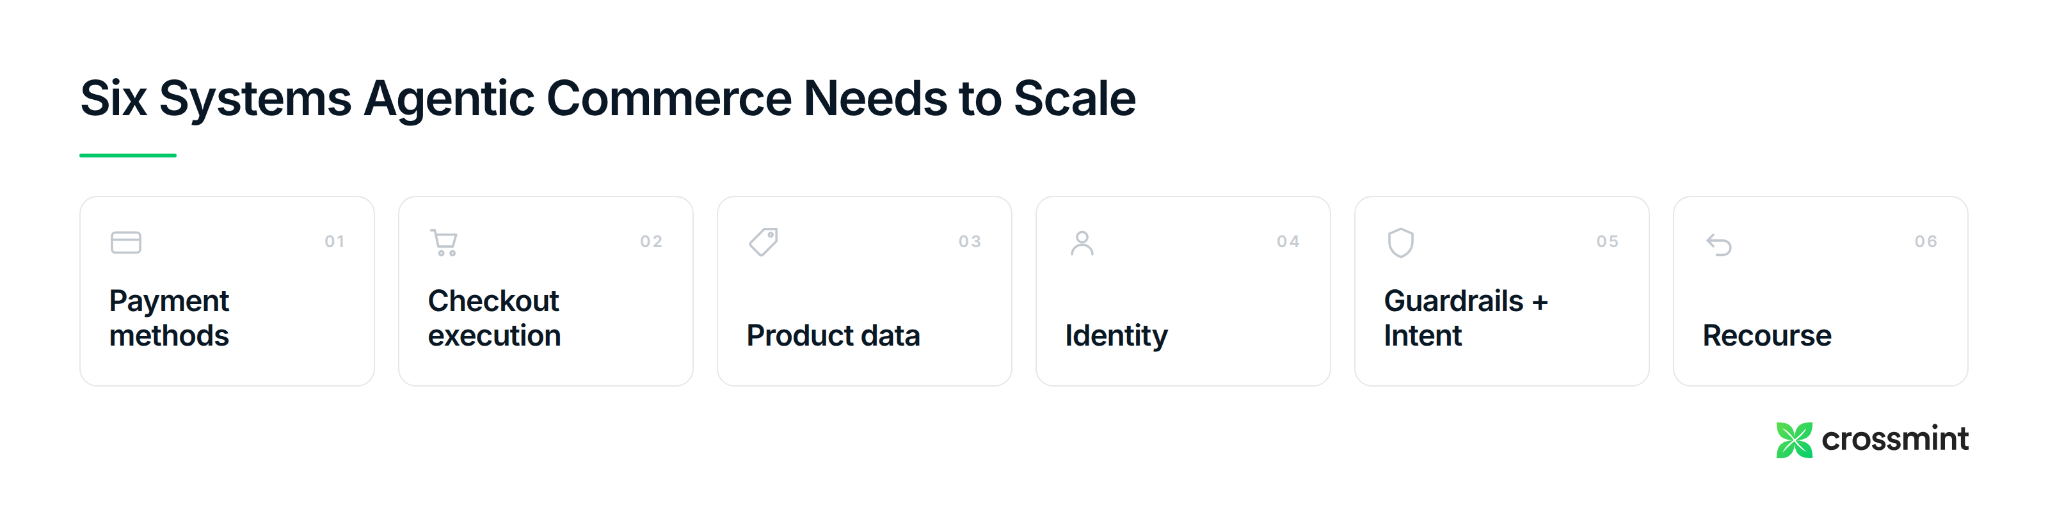Click the price tag icon on Product data
The image size is (2048, 512).
point(763,242)
